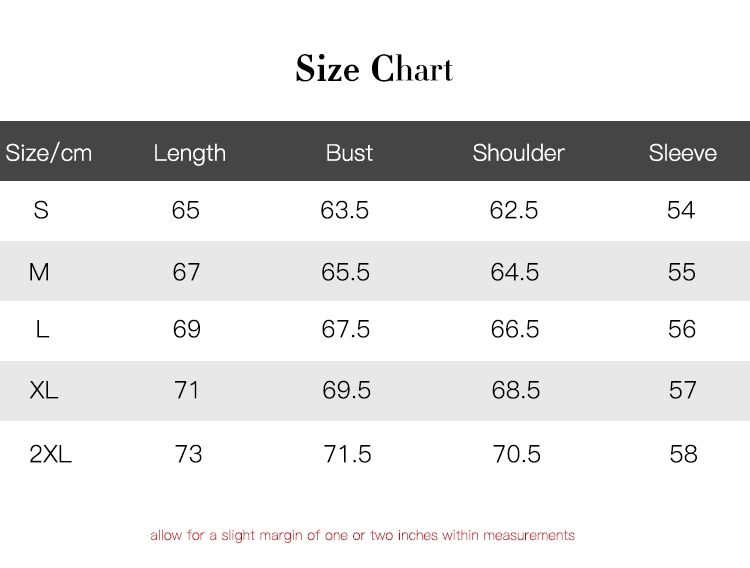Click the 71.5 bust value for 2XL

pyautogui.click(x=347, y=454)
